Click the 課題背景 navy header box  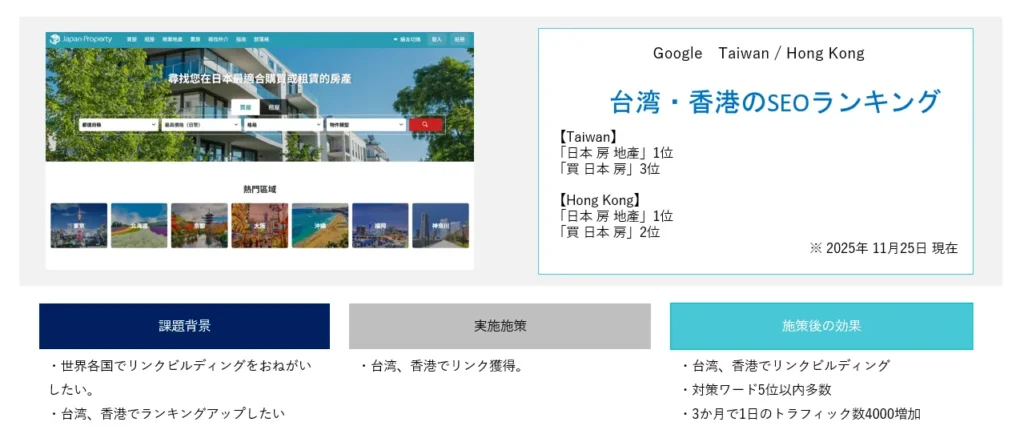184,326
